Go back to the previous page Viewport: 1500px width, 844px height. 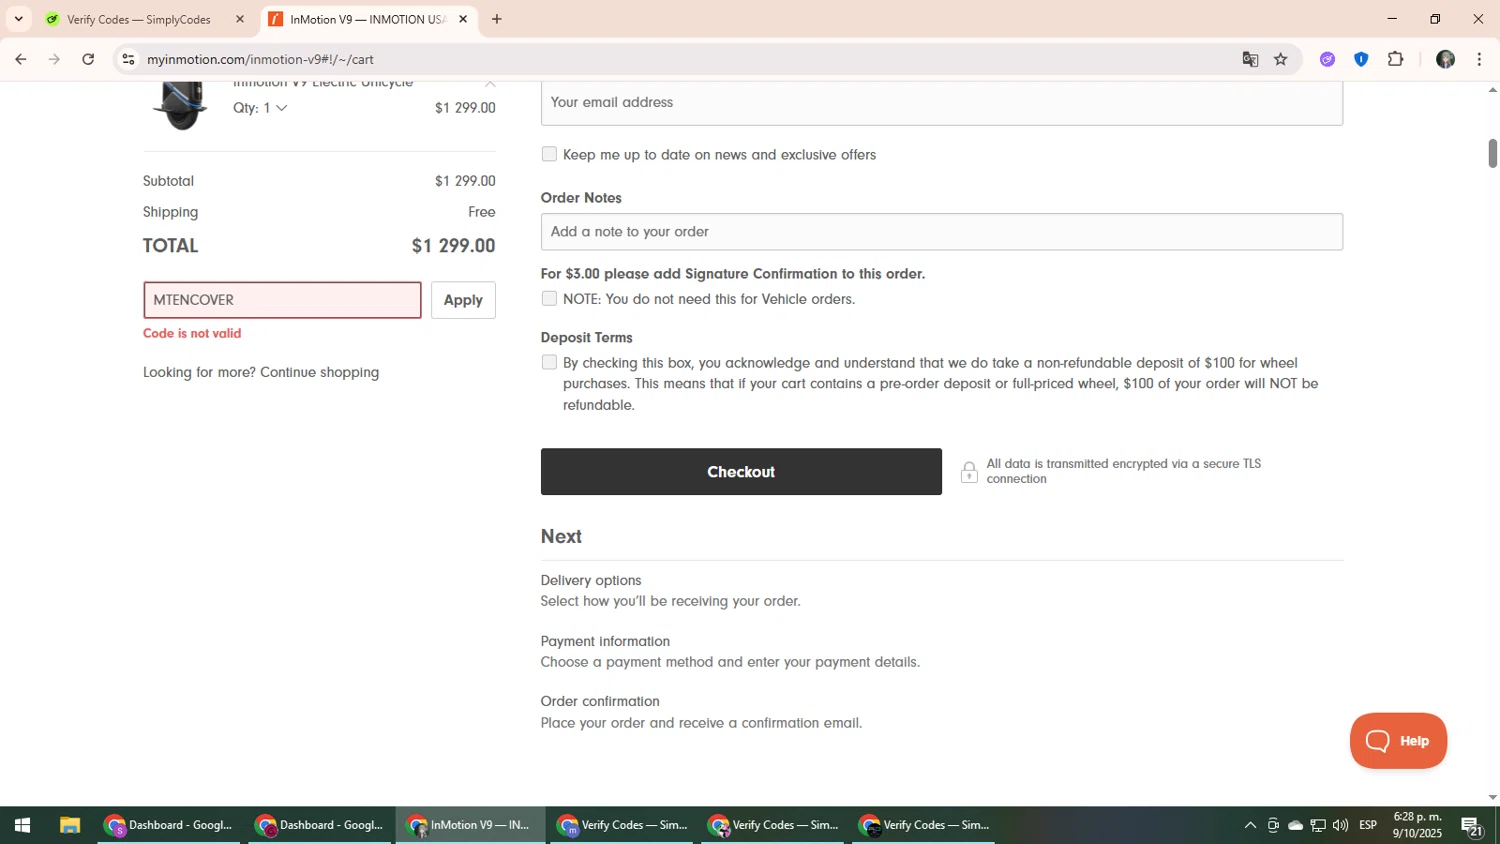pyautogui.click(x=20, y=60)
